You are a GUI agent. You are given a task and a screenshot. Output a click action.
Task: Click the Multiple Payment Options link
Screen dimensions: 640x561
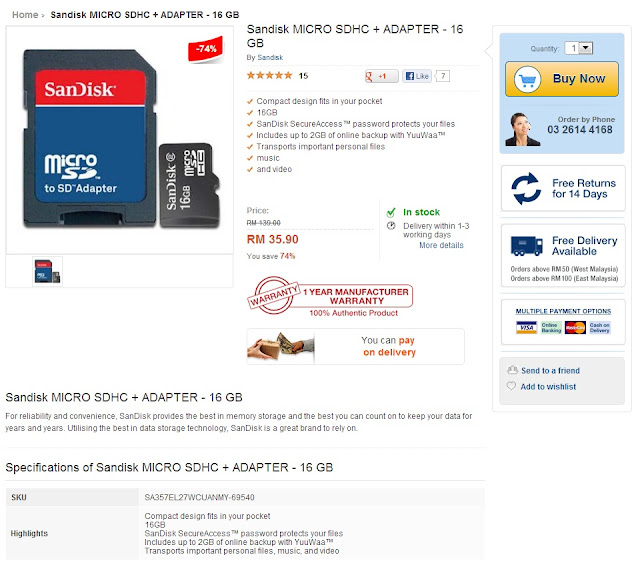(563, 311)
